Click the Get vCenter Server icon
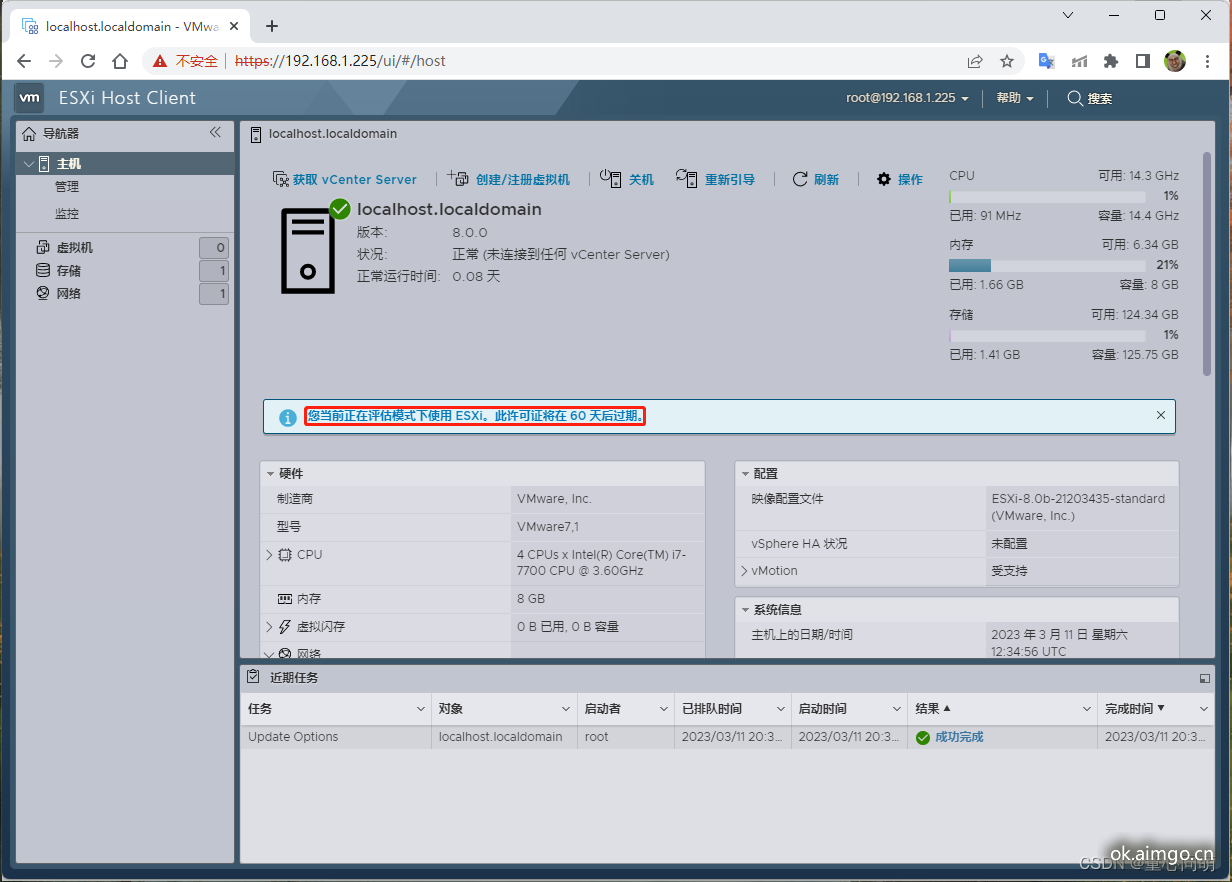 [x=280, y=179]
